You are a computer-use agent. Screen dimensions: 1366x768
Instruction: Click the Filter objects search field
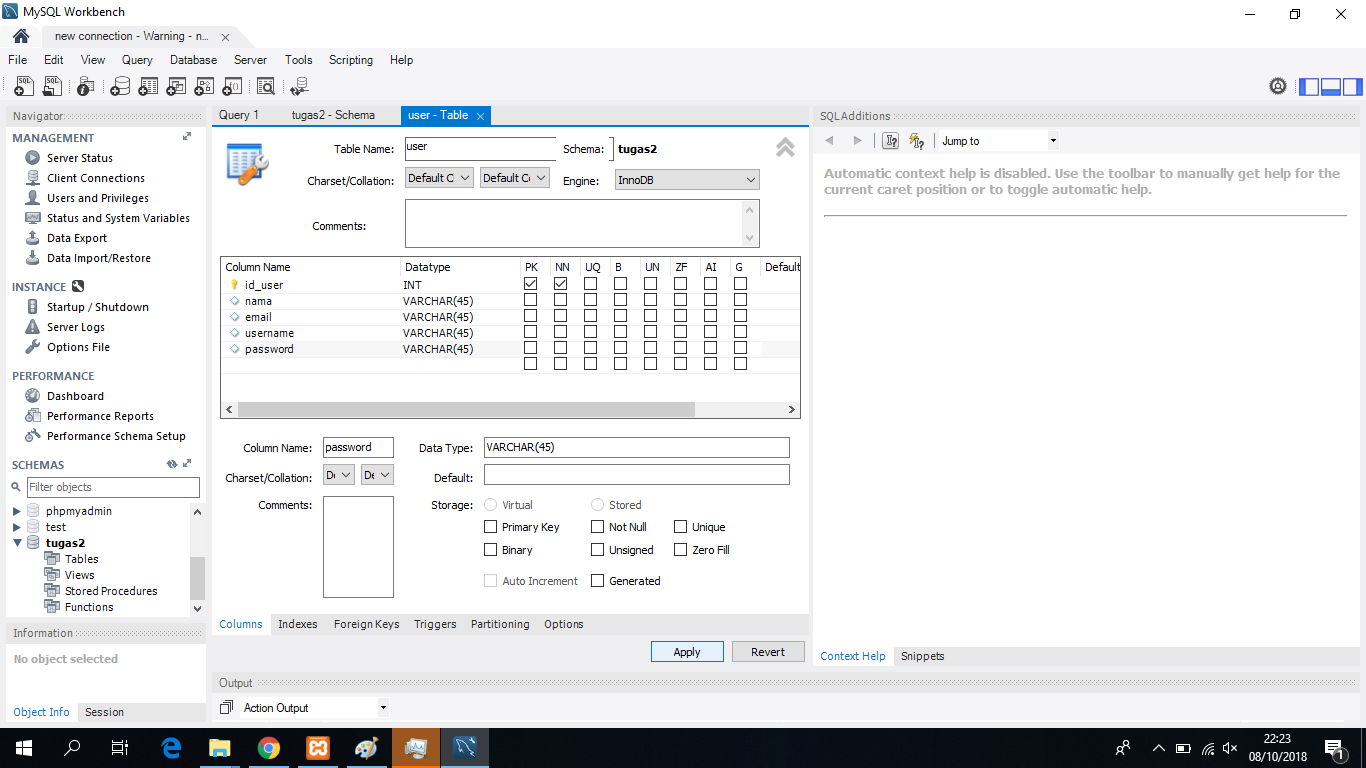pos(113,487)
